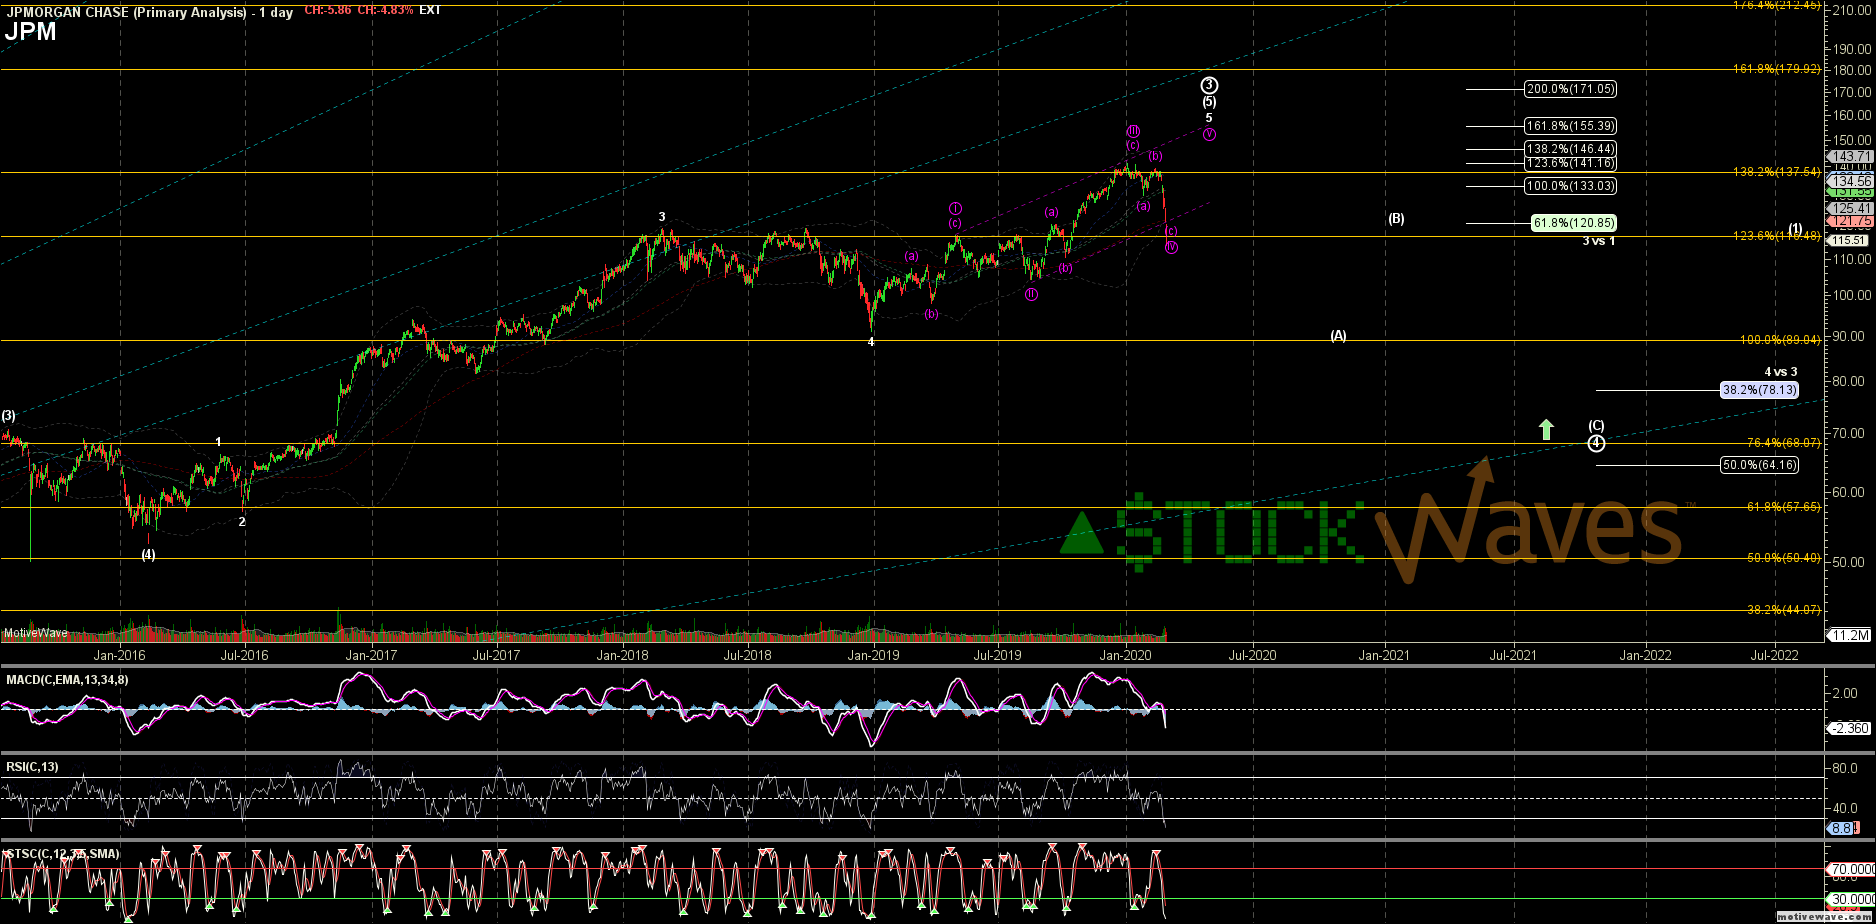1876x924 pixels.
Task: Click the 210.00 price axis value
Action: [1853, 10]
